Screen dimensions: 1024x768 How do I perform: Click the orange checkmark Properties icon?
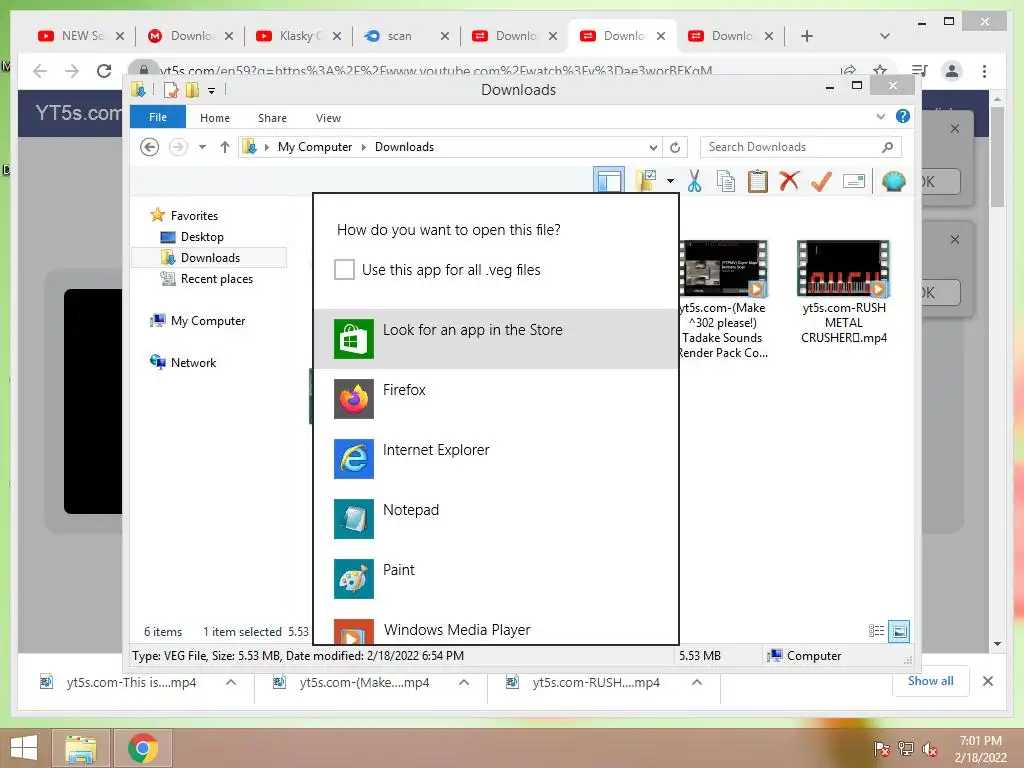tap(821, 181)
